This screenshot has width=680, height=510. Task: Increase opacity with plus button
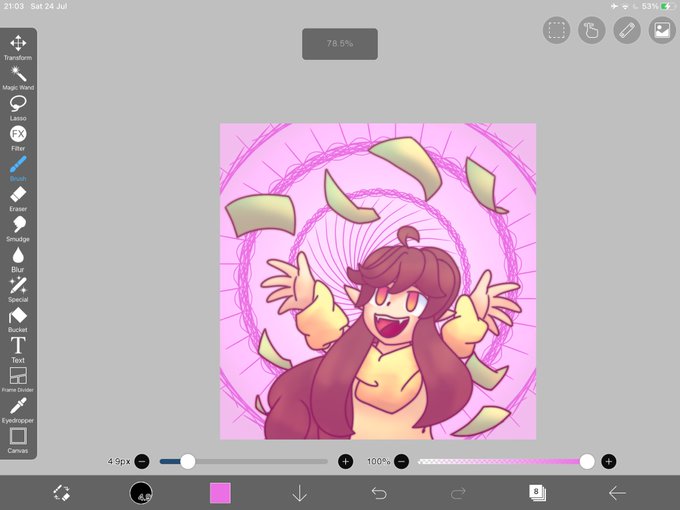(x=609, y=461)
